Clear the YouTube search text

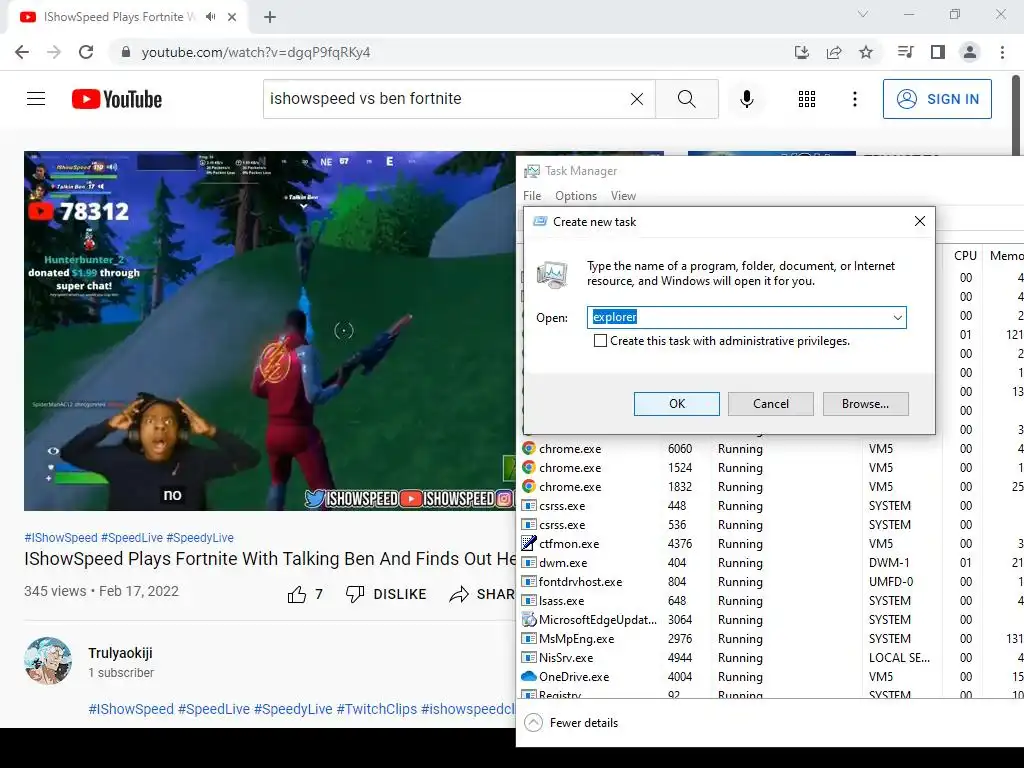(637, 99)
